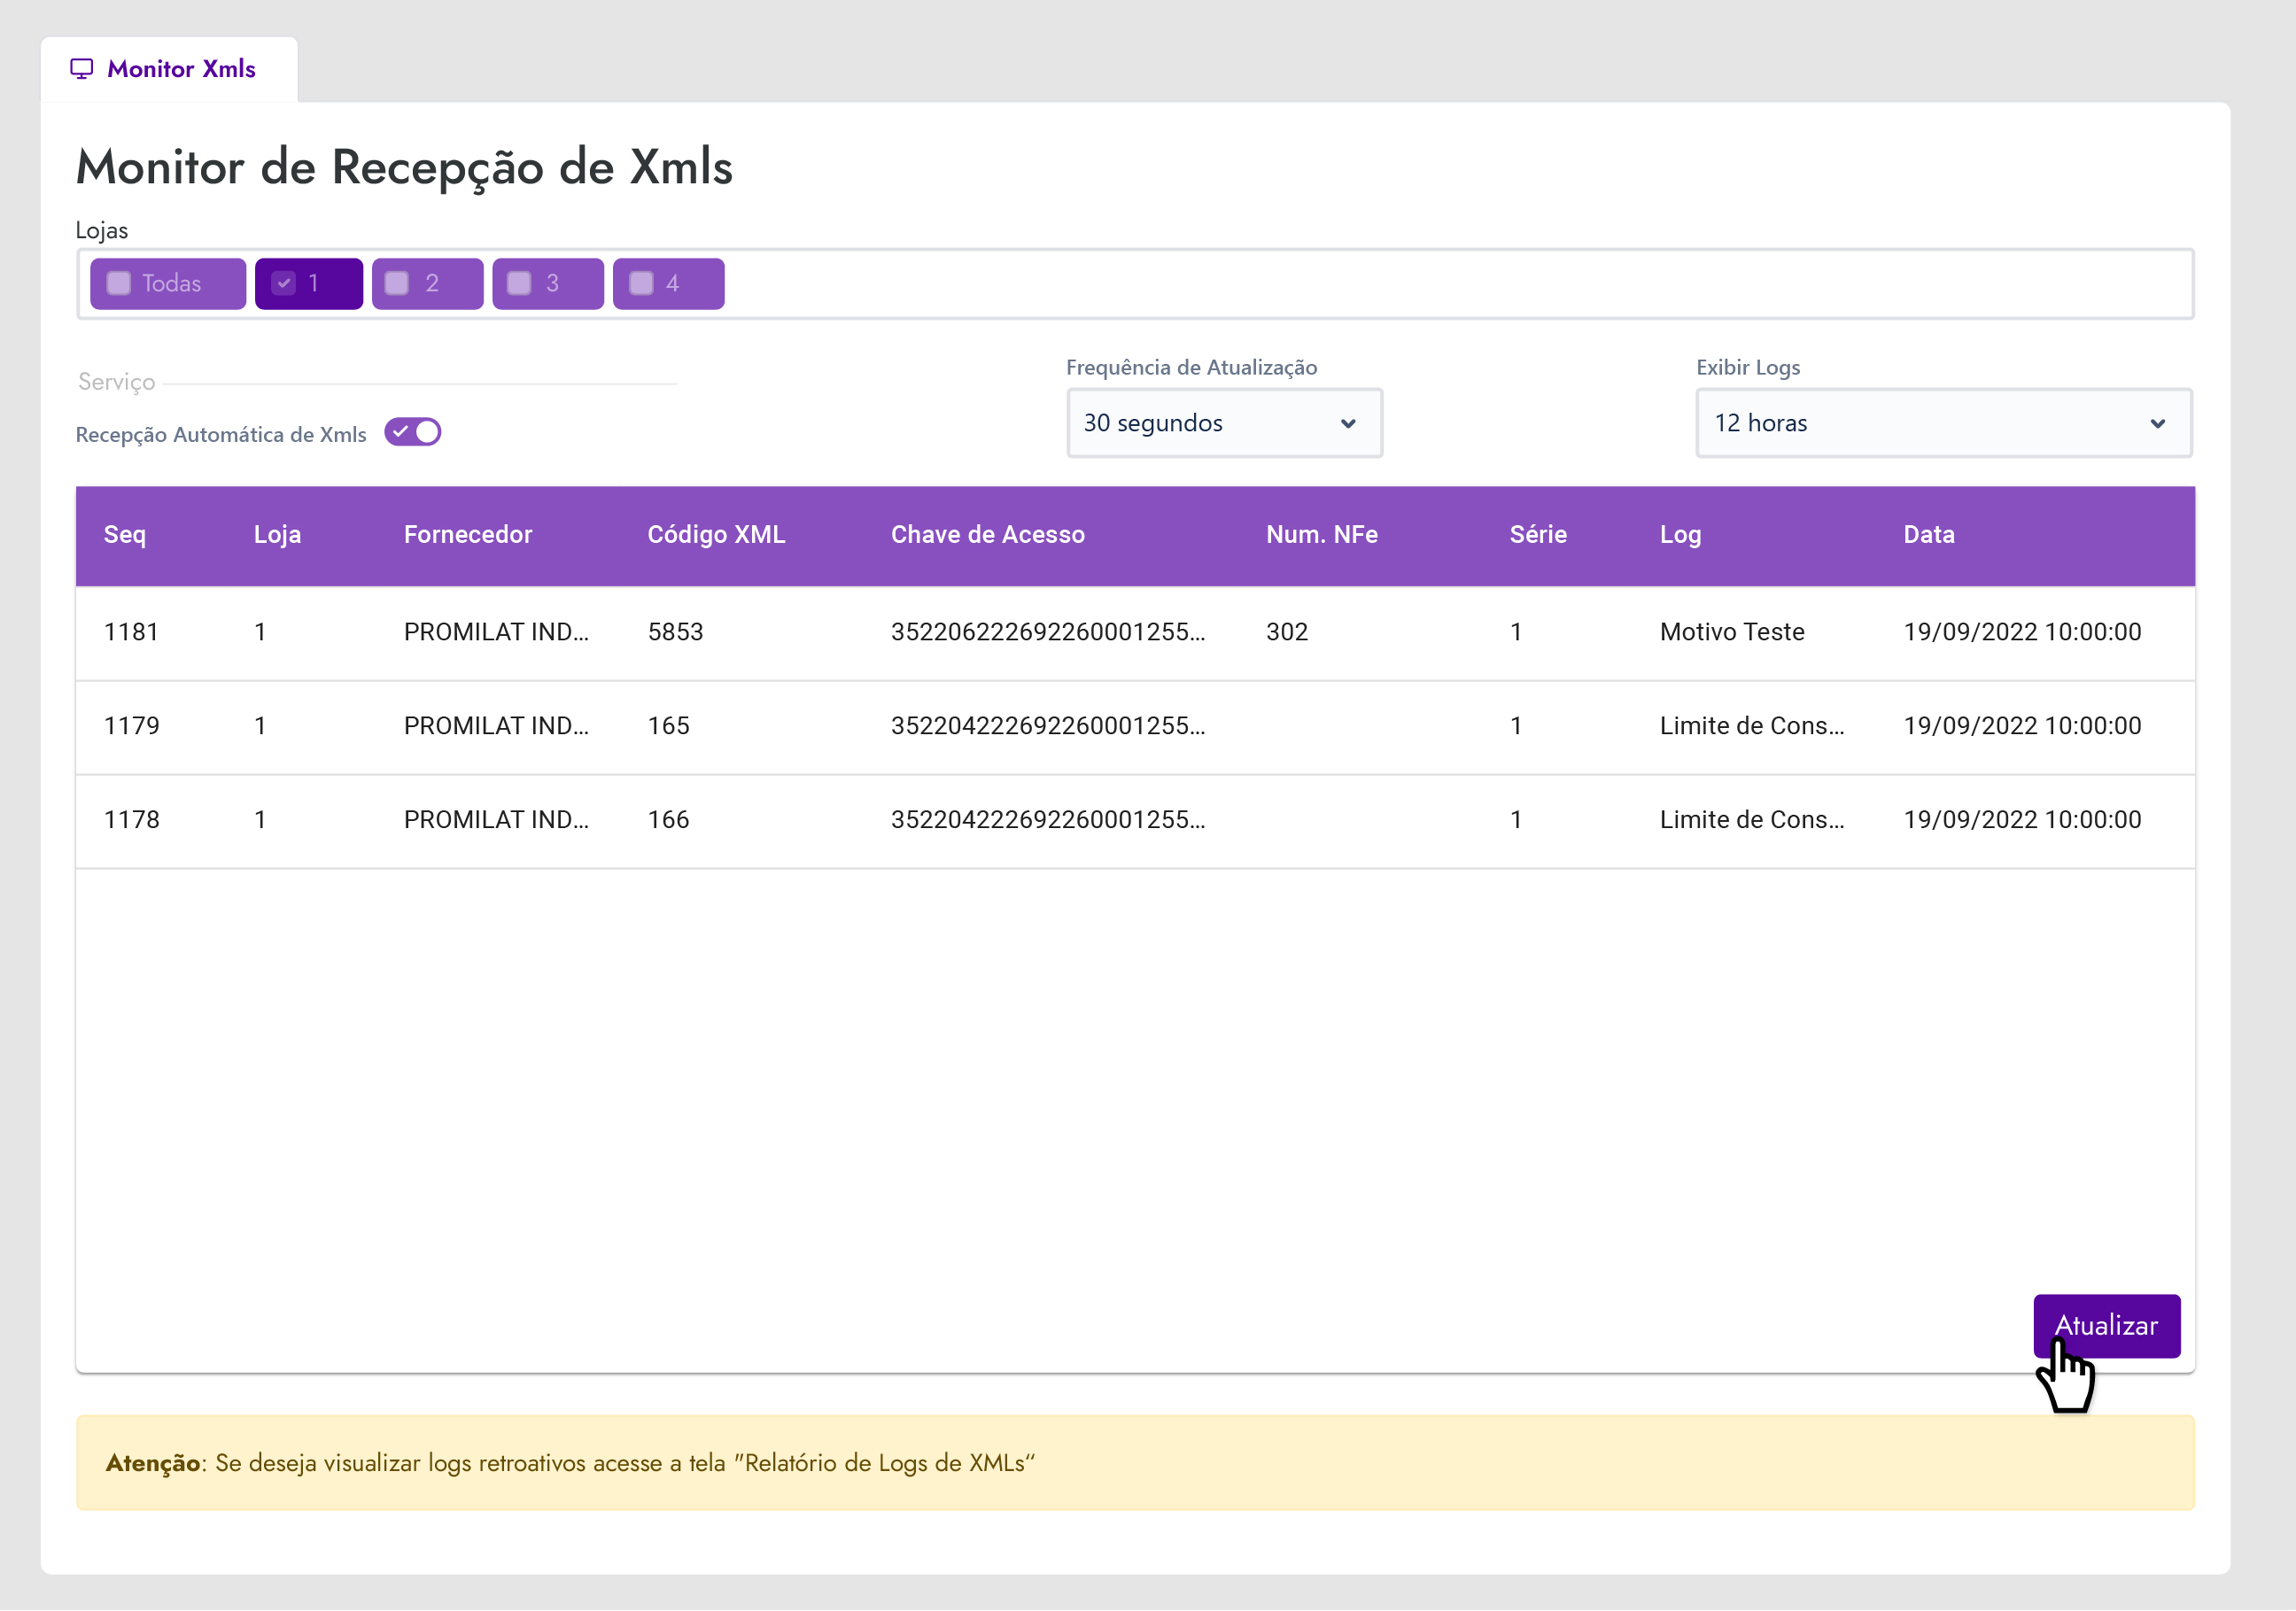The image size is (2296, 1611).
Task: Click the chevron on 12 horas select
Action: [x=2157, y=424]
